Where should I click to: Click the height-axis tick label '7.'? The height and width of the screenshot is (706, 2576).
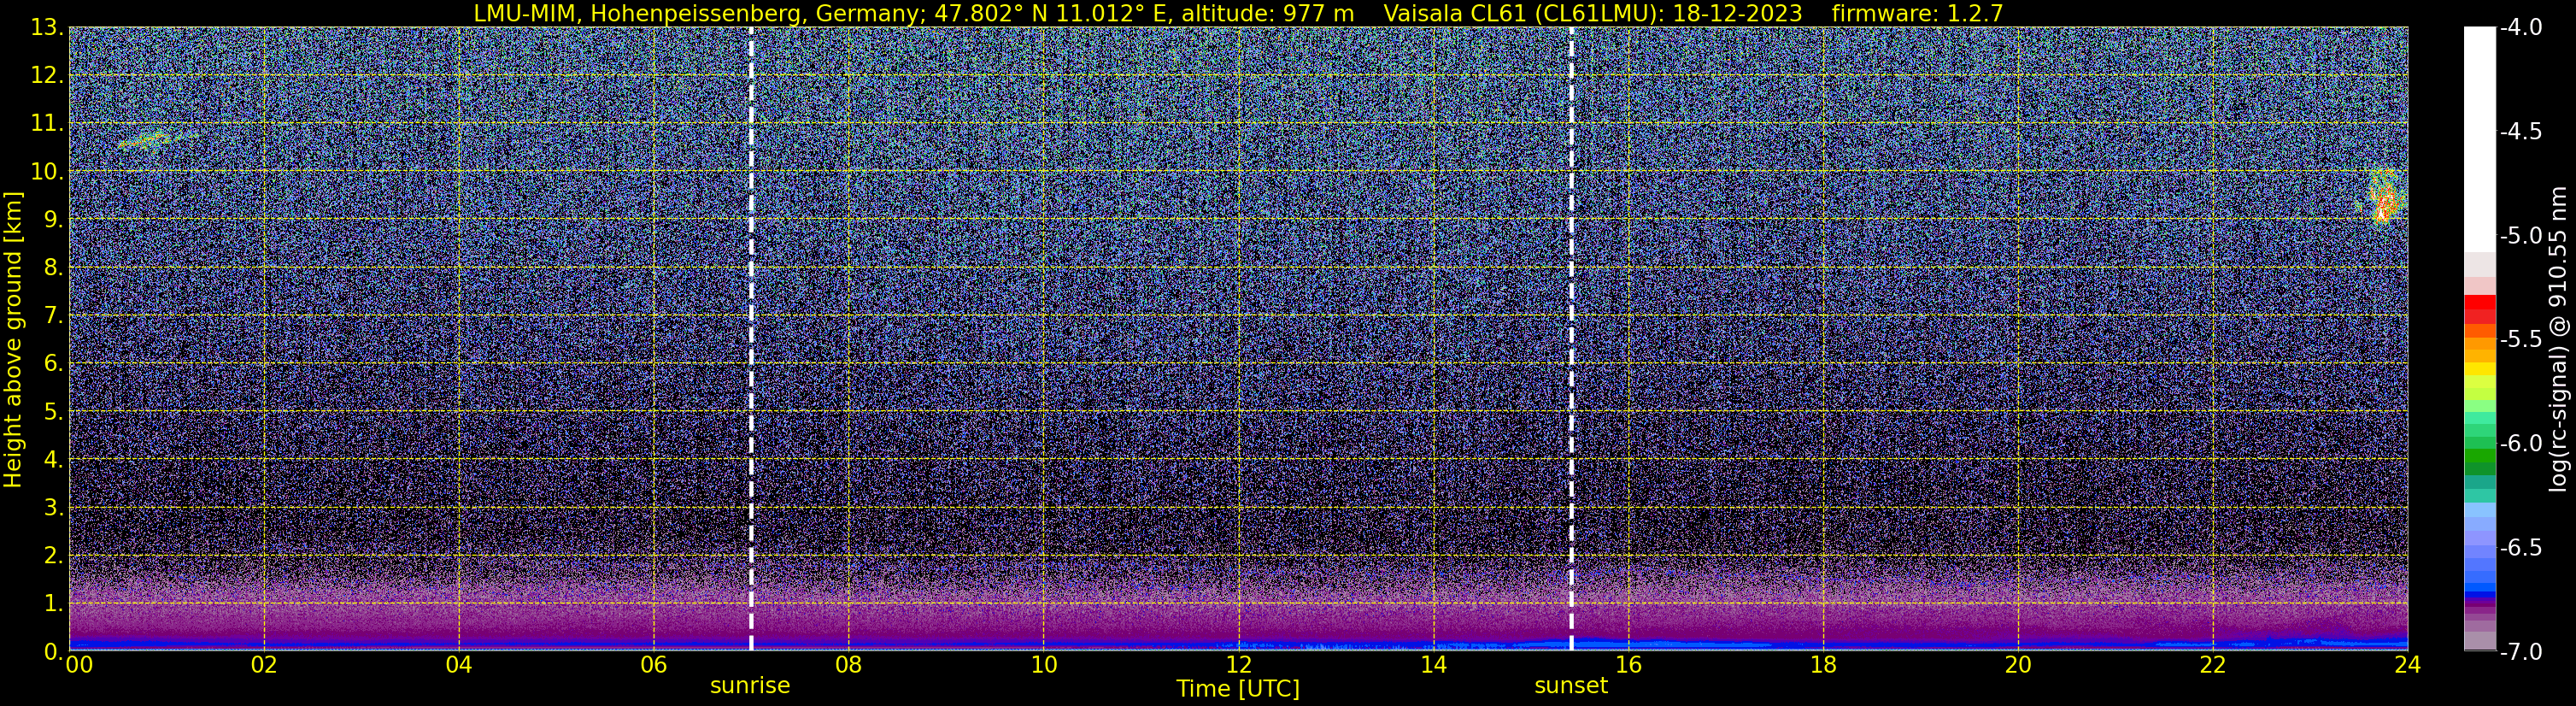click(x=53, y=315)
